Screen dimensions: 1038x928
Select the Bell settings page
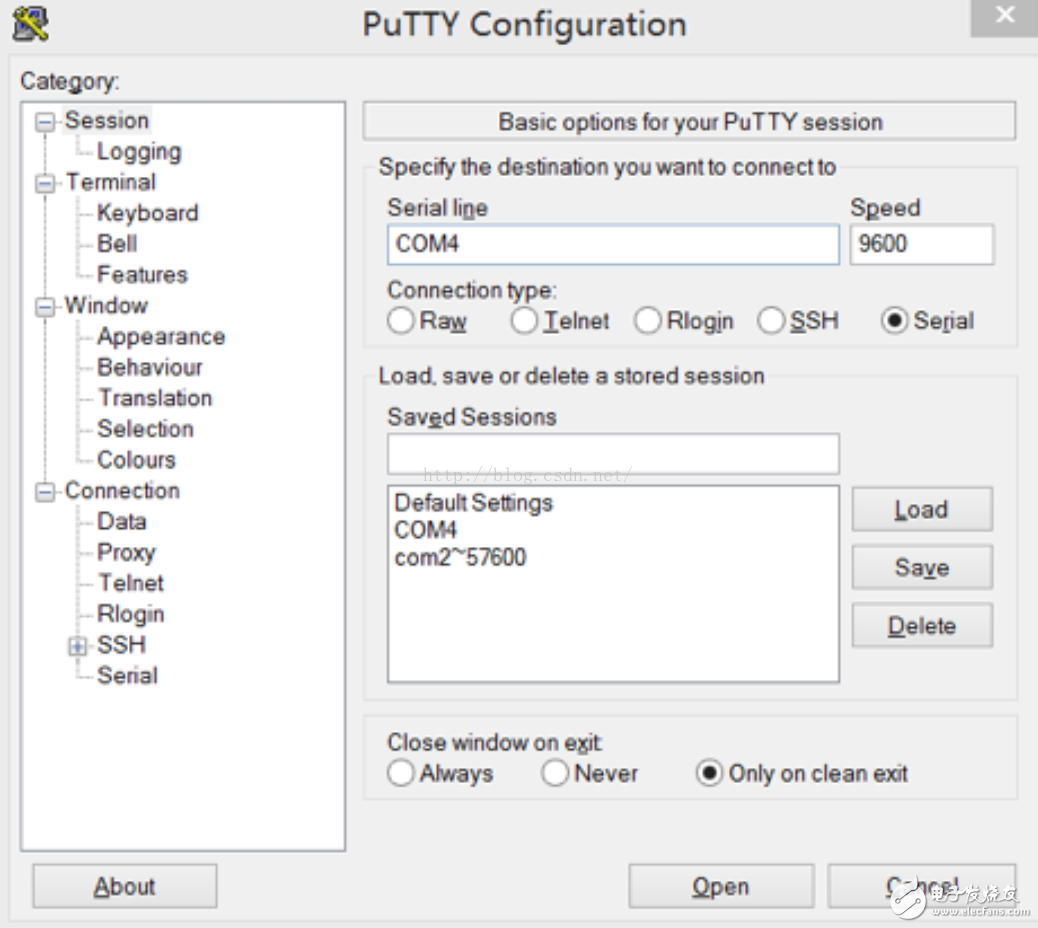(x=117, y=243)
